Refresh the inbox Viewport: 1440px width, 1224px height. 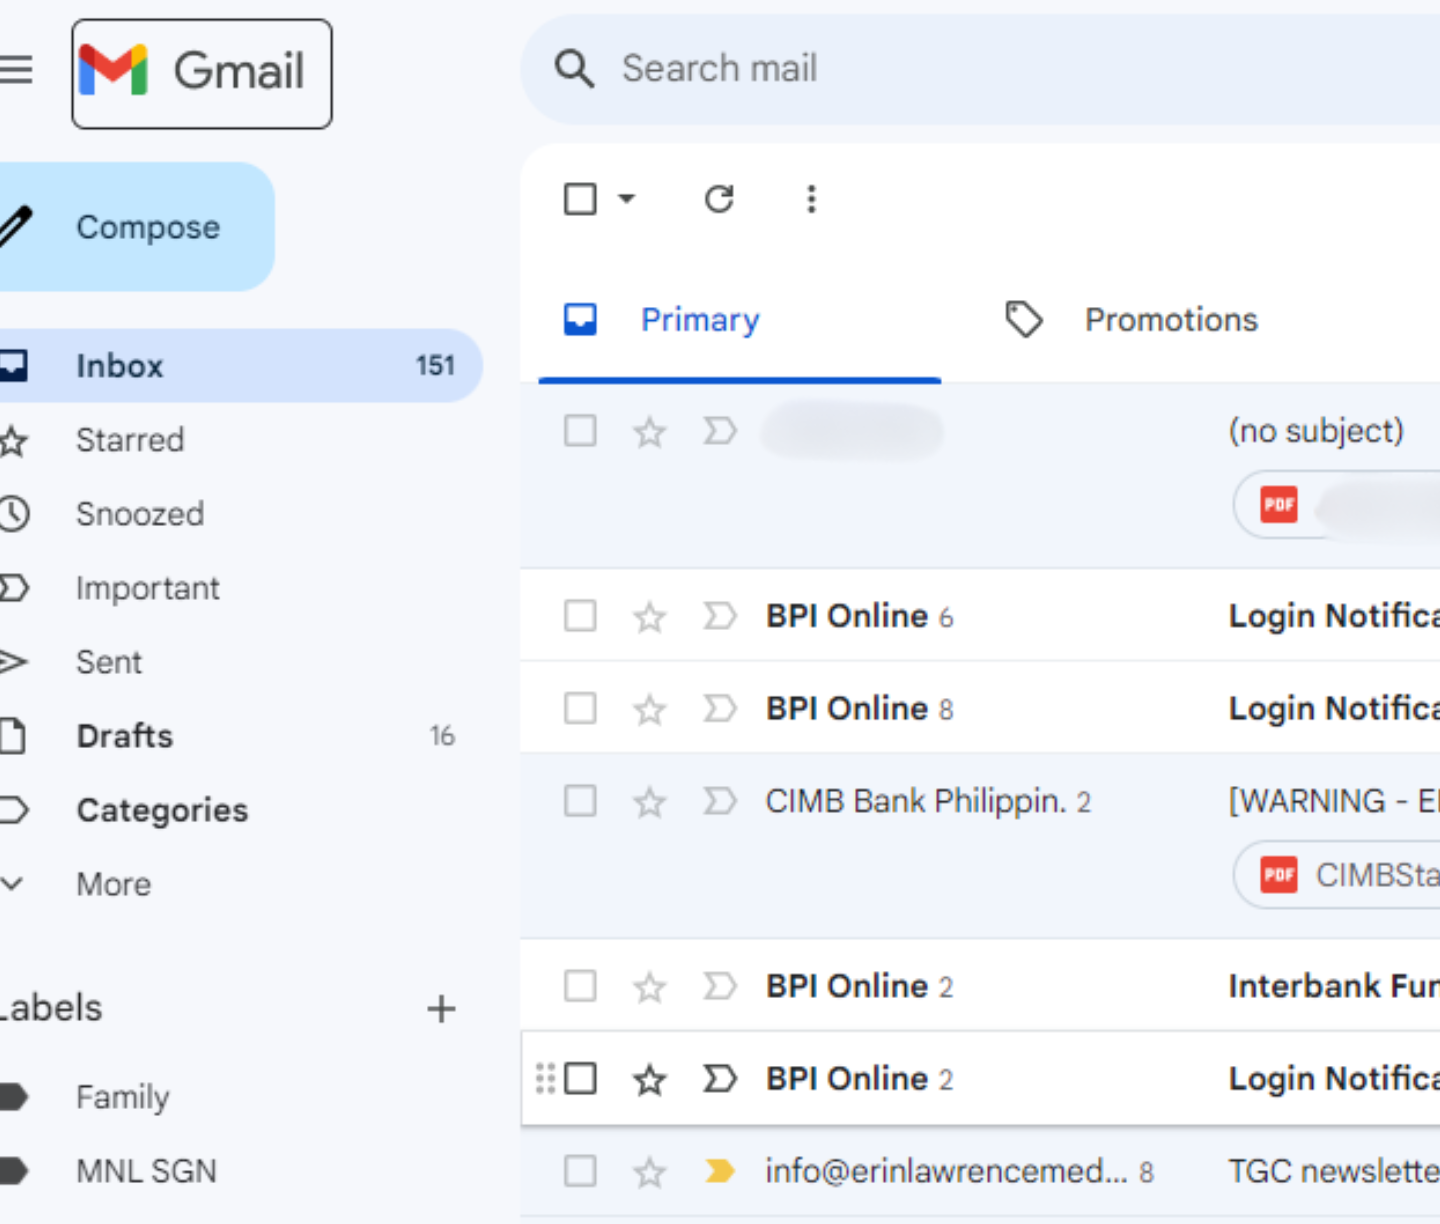(x=719, y=198)
